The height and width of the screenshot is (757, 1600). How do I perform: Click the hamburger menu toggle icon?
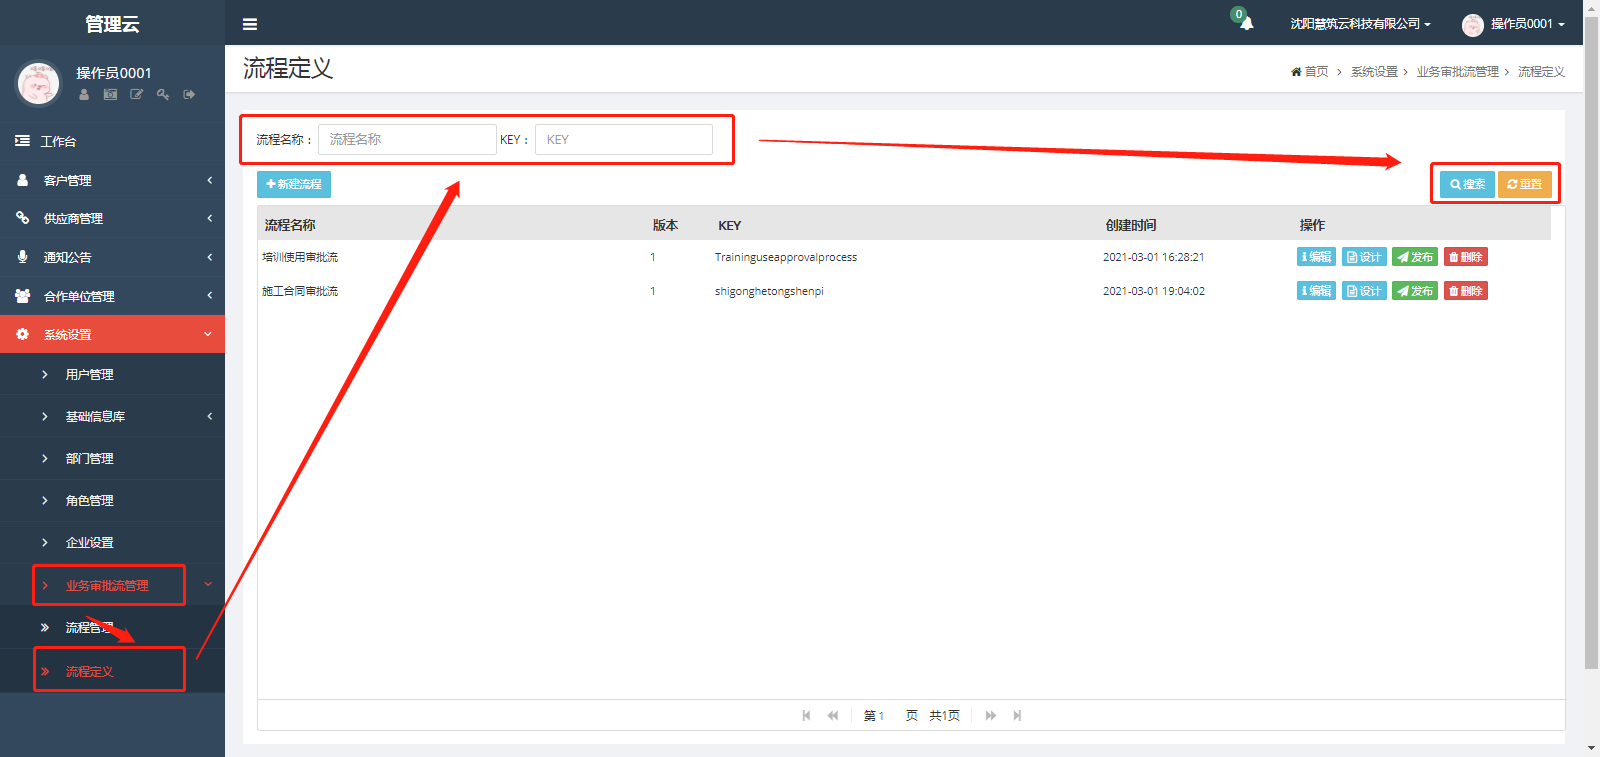pyautogui.click(x=250, y=24)
